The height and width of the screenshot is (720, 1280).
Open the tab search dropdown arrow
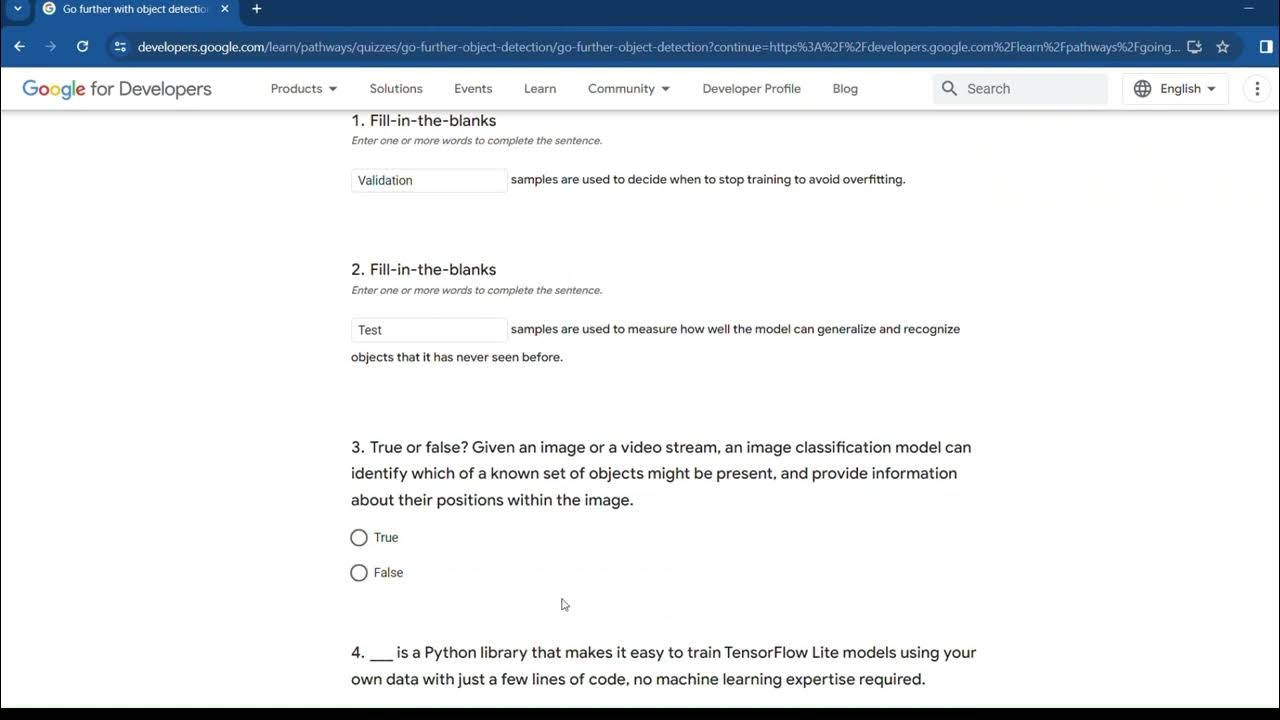(17, 9)
